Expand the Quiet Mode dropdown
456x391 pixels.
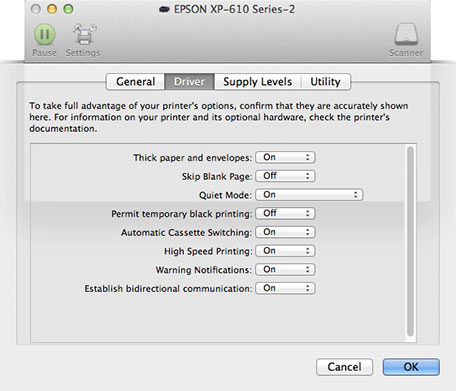click(309, 195)
